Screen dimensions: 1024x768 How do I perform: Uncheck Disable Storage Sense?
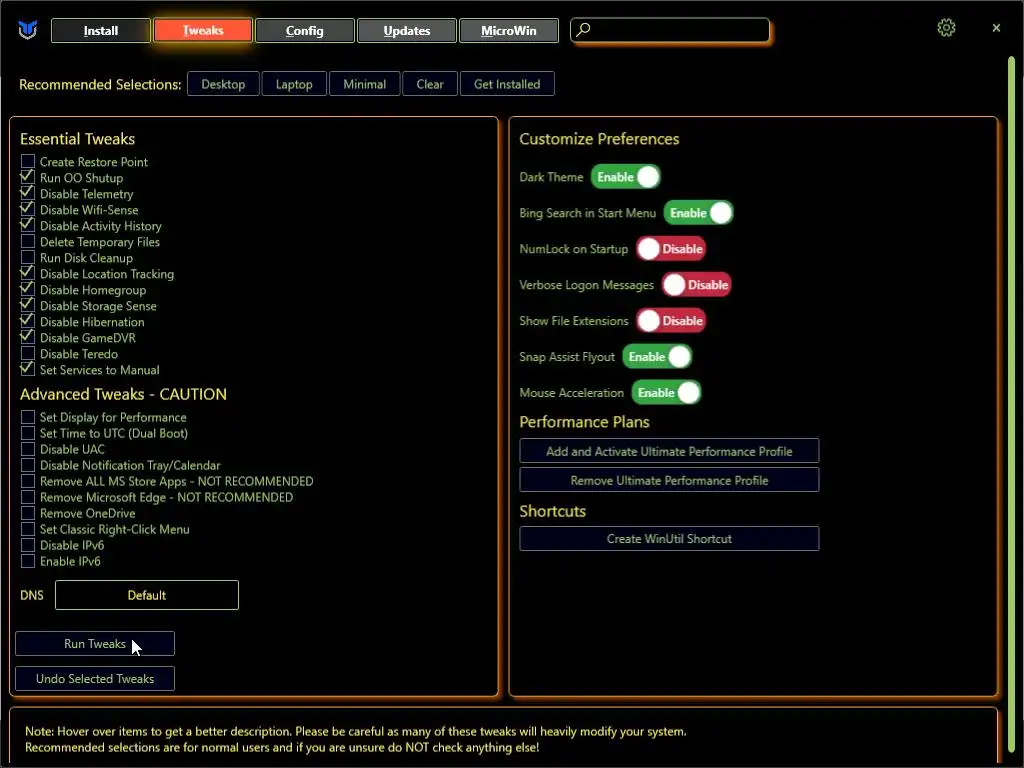point(27,305)
